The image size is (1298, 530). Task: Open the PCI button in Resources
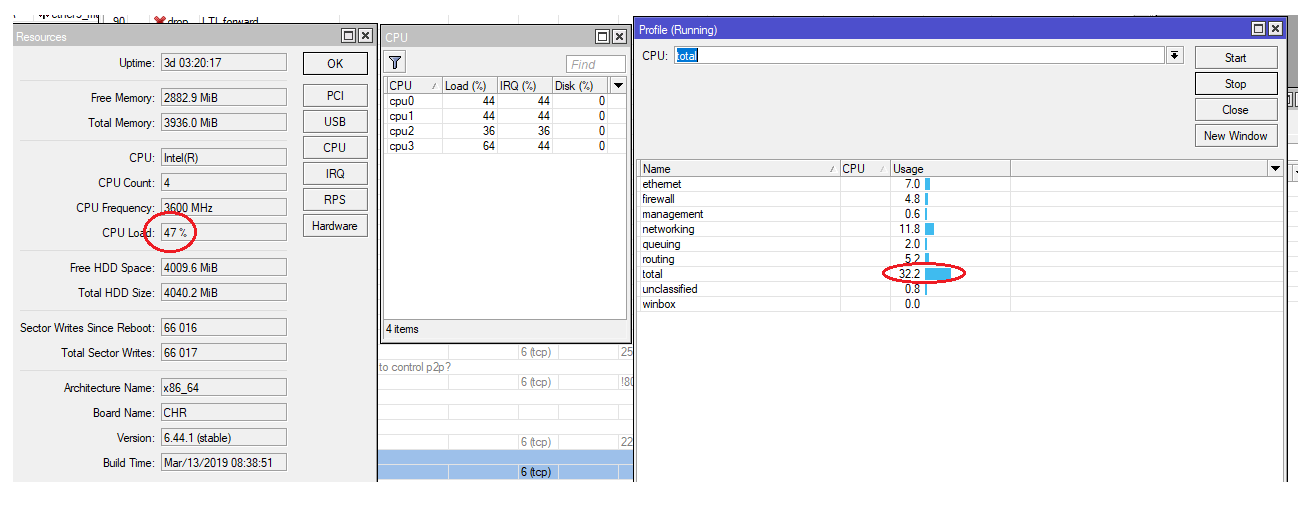click(335, 96)
